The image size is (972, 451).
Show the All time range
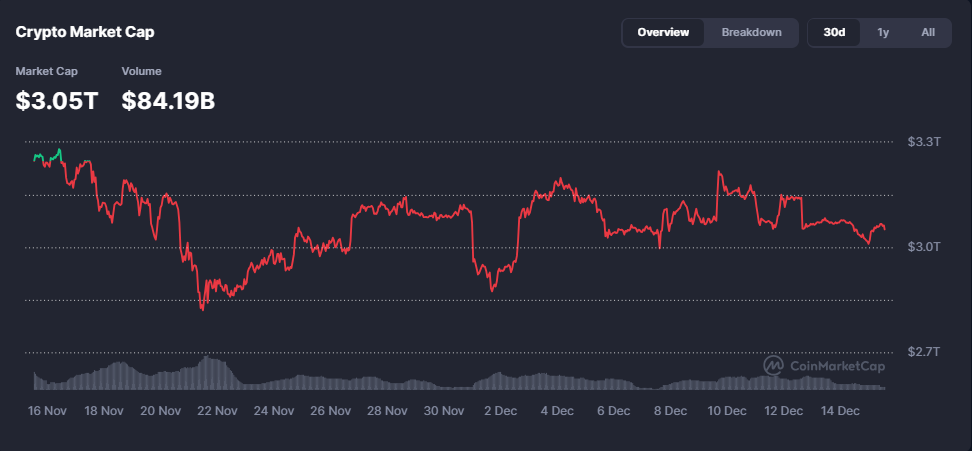coord(928,32)
